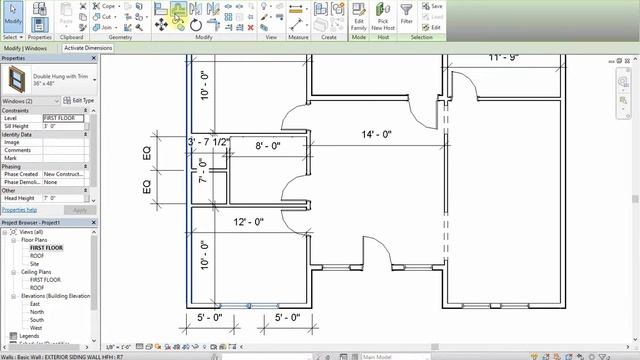Open the East elevation view
This screenshot has width=640, height=360.
tap(35, 304)
